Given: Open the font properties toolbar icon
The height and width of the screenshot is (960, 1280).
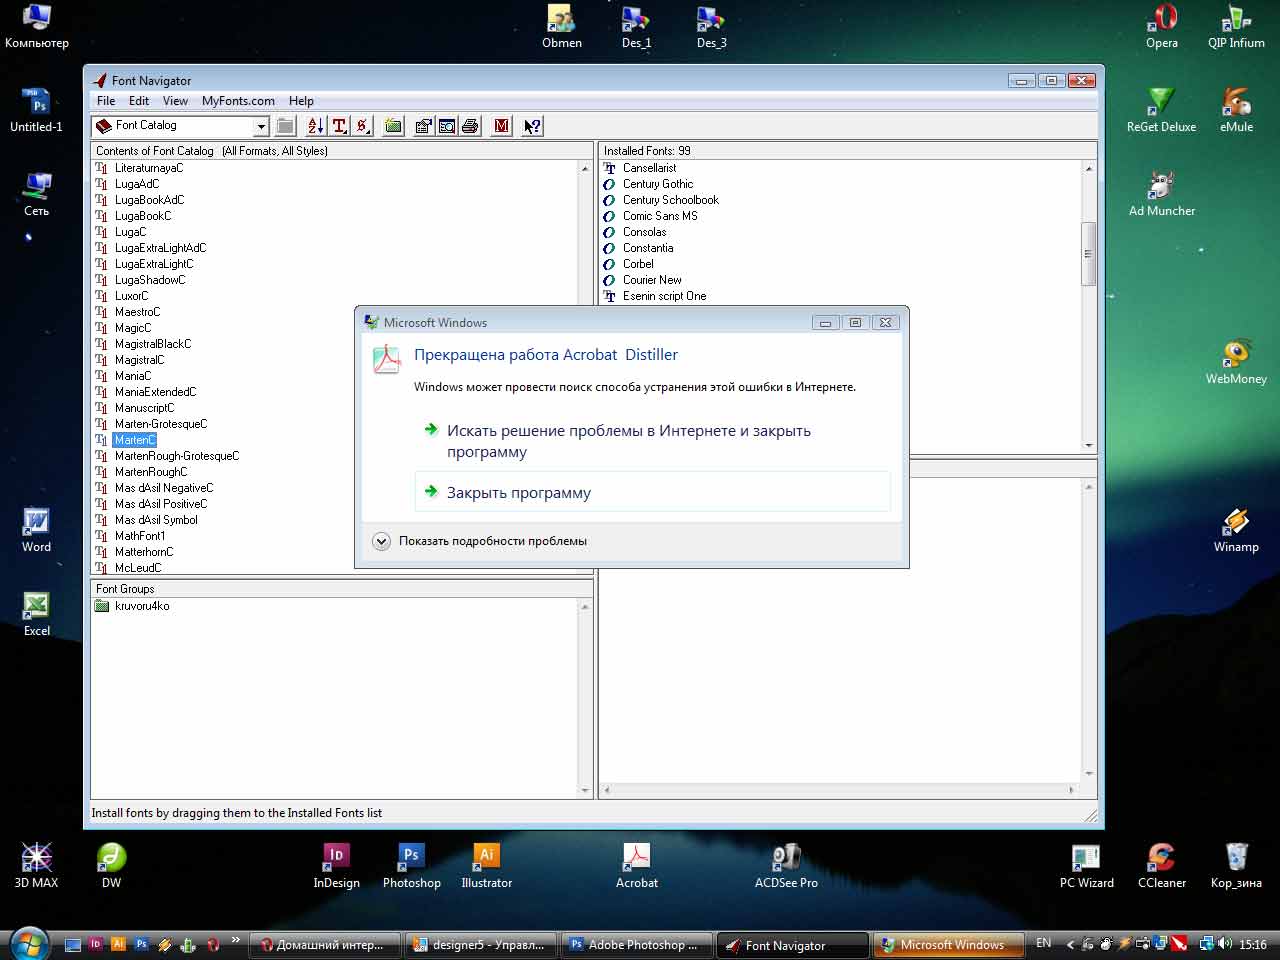Looking at the screenshot, I should [x=424, y=126].
